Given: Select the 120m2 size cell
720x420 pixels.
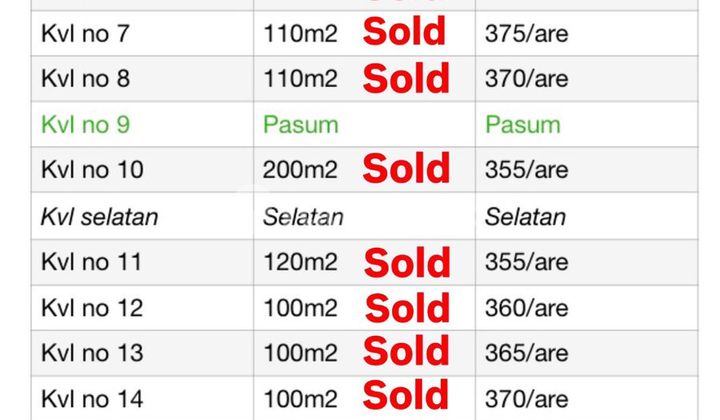Looking at the screenshot, I should click(300, 262).
